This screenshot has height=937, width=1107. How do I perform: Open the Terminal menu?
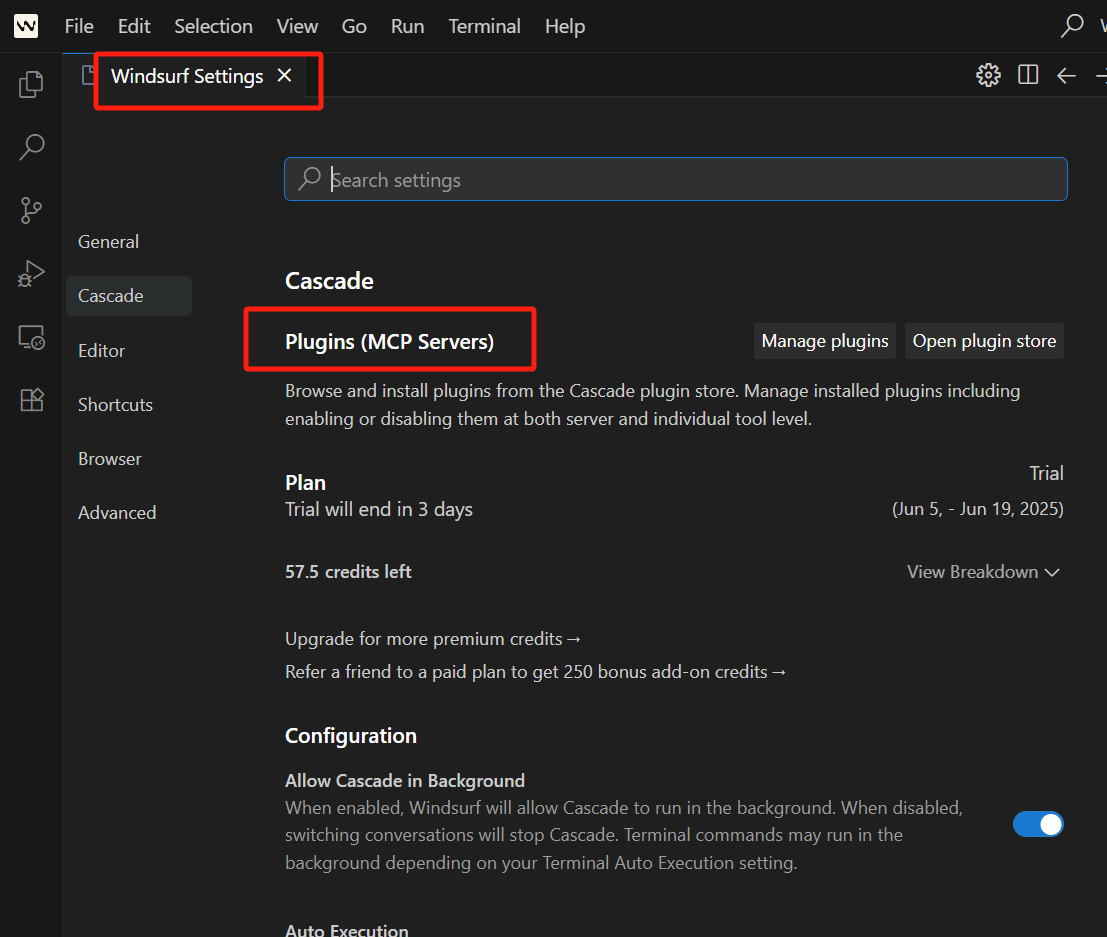click(484, 26)
